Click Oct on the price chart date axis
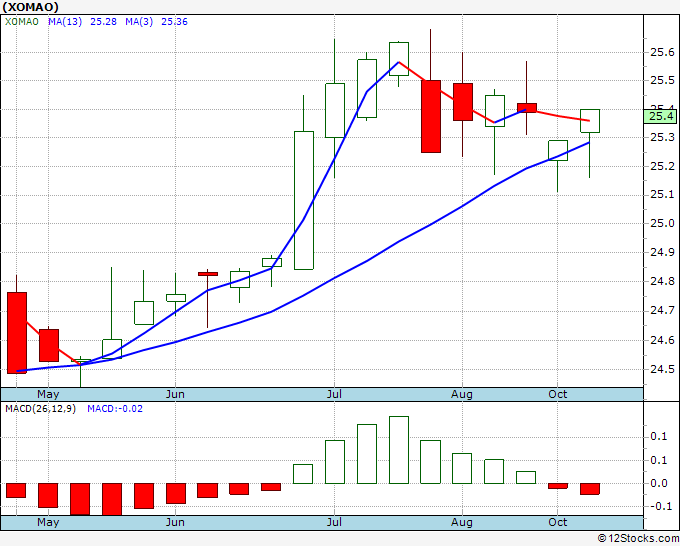This screenshot has width=680, height=546. tap(557, 394)
